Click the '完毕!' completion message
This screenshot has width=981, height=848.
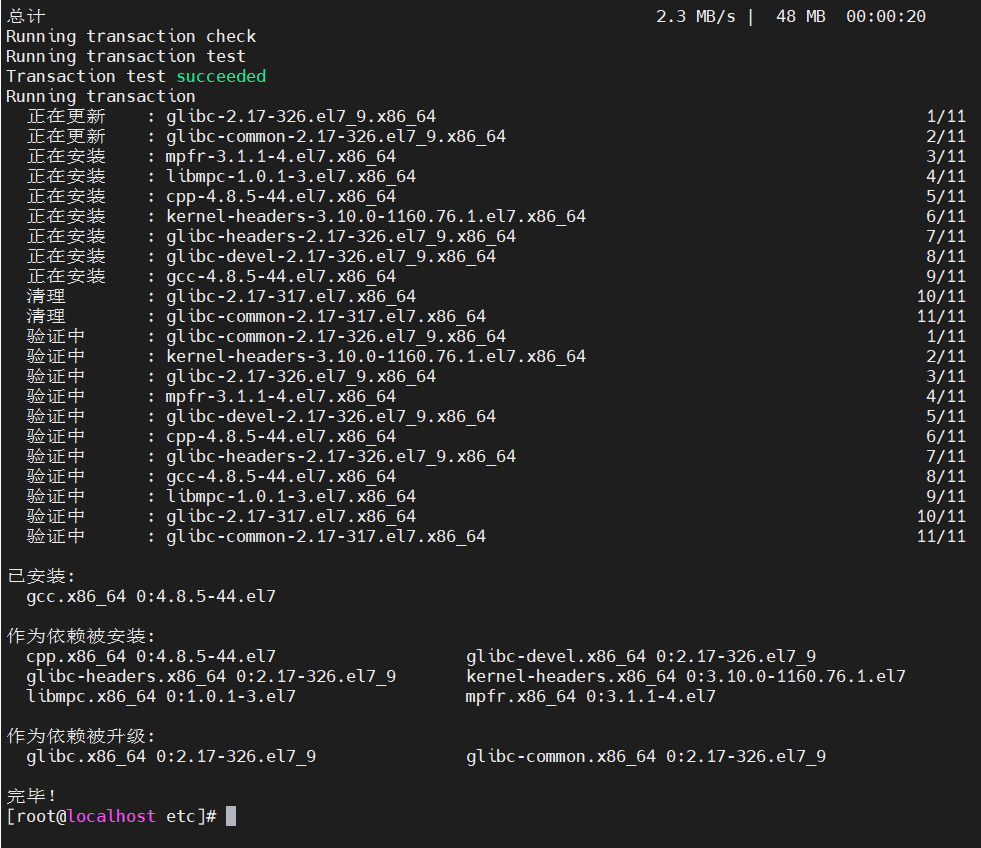click(32, 796)
